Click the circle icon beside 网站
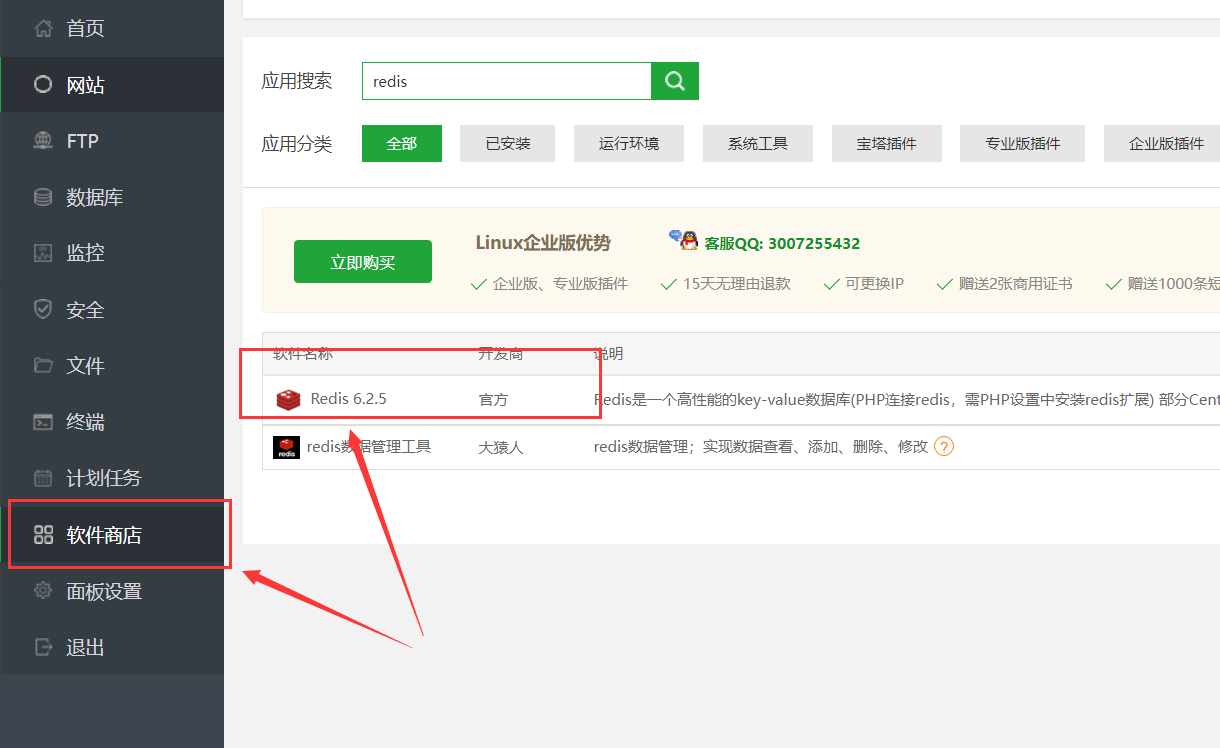The image size is (1220, 748). point(43,85)
